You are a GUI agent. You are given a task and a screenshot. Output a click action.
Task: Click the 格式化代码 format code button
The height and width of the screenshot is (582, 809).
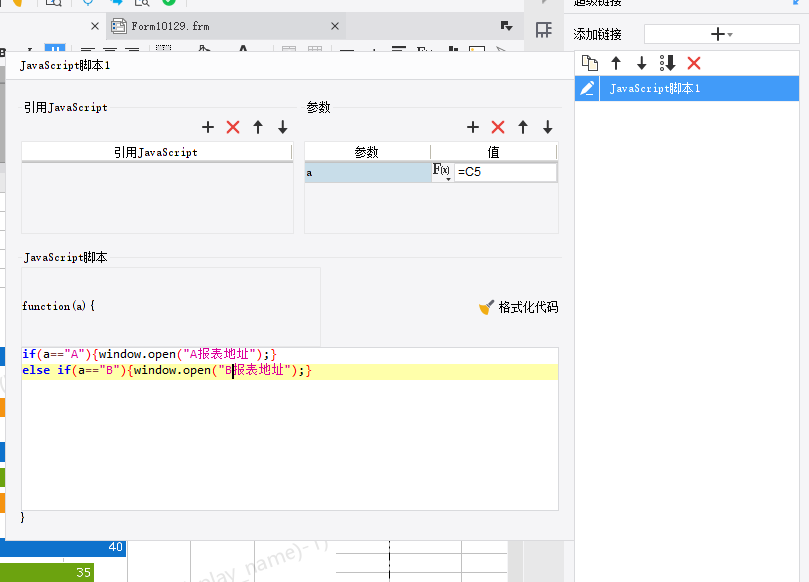pyautogui.click(x=518, y=307)
